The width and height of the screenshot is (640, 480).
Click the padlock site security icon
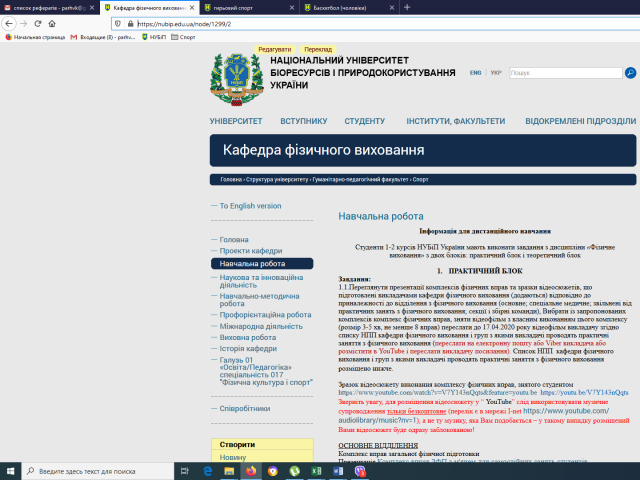pyautogui.click(x=131, y=24)
